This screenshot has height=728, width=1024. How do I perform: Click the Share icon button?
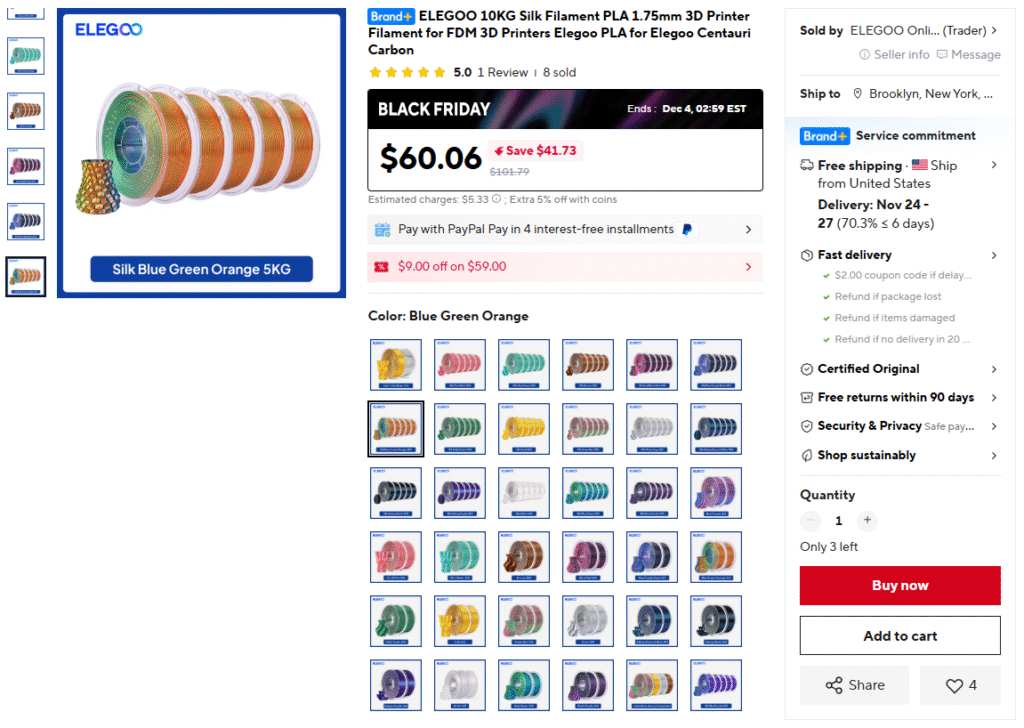pyautogui.click(x=834, y=686)
